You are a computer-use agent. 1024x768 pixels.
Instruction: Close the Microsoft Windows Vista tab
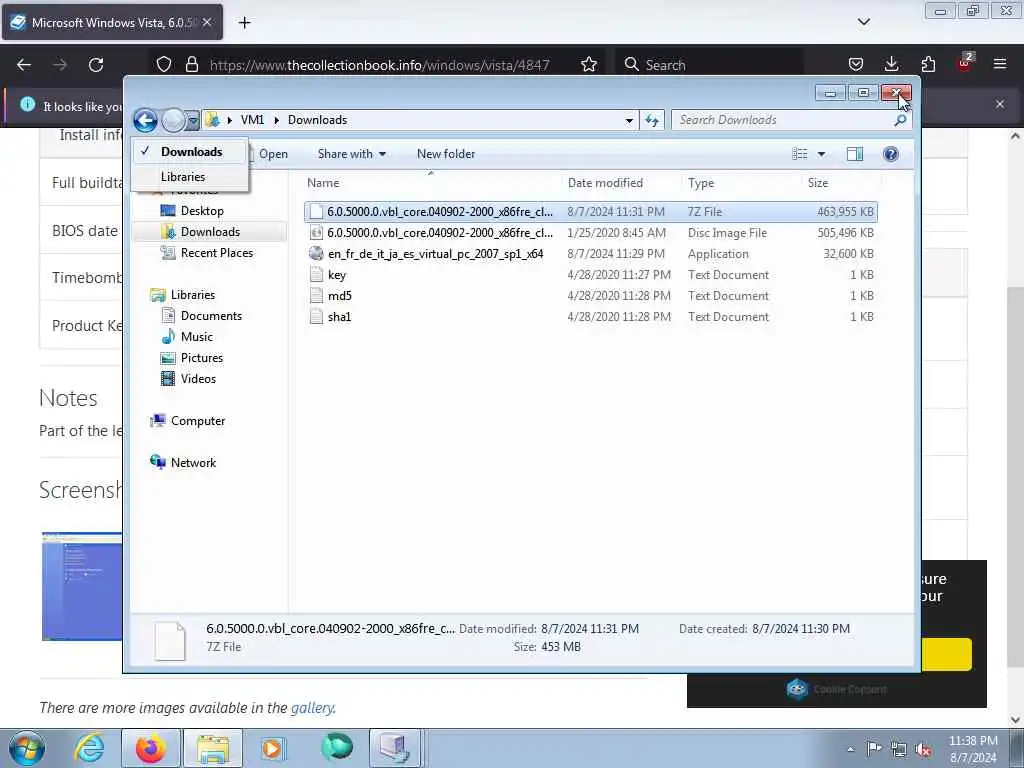click(x=207, y=22)
